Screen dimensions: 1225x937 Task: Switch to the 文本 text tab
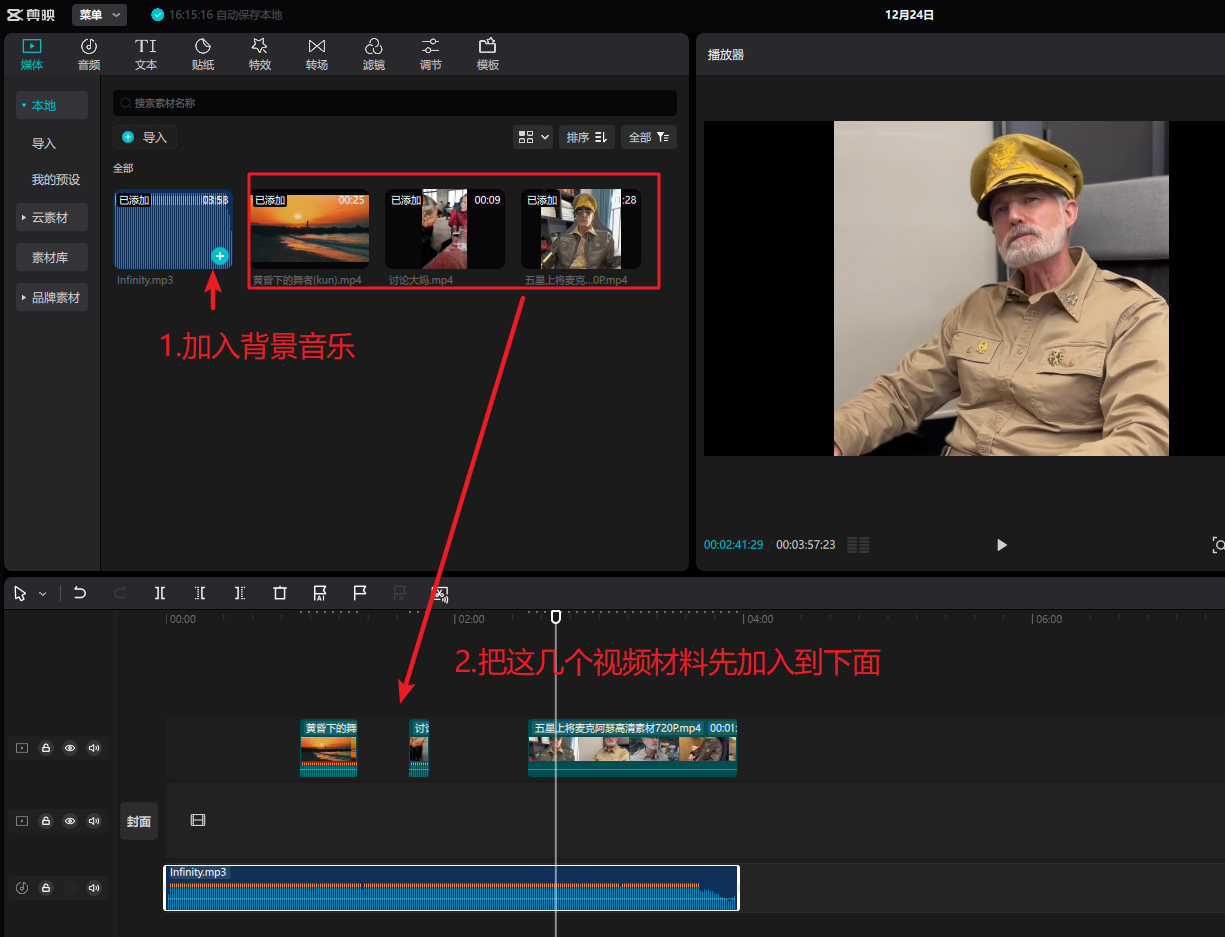tap(146, 54)
